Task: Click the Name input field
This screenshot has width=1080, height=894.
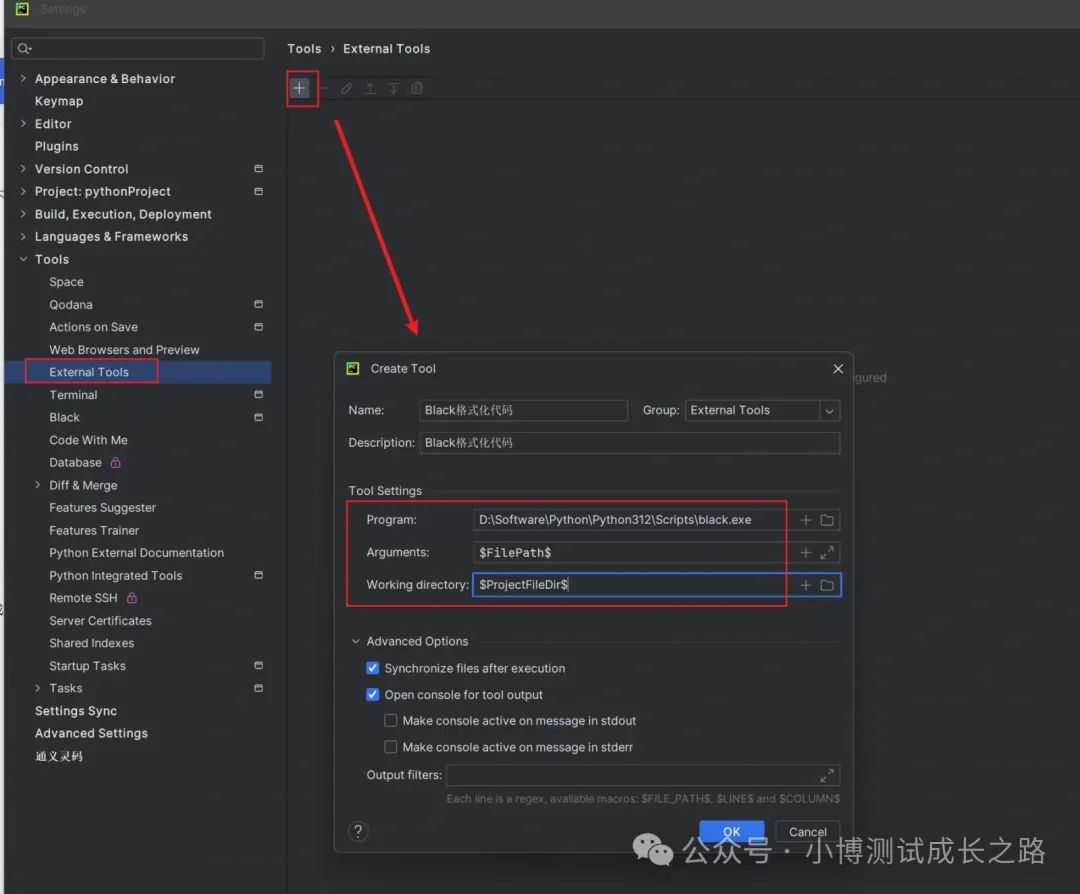Action: 523,410
